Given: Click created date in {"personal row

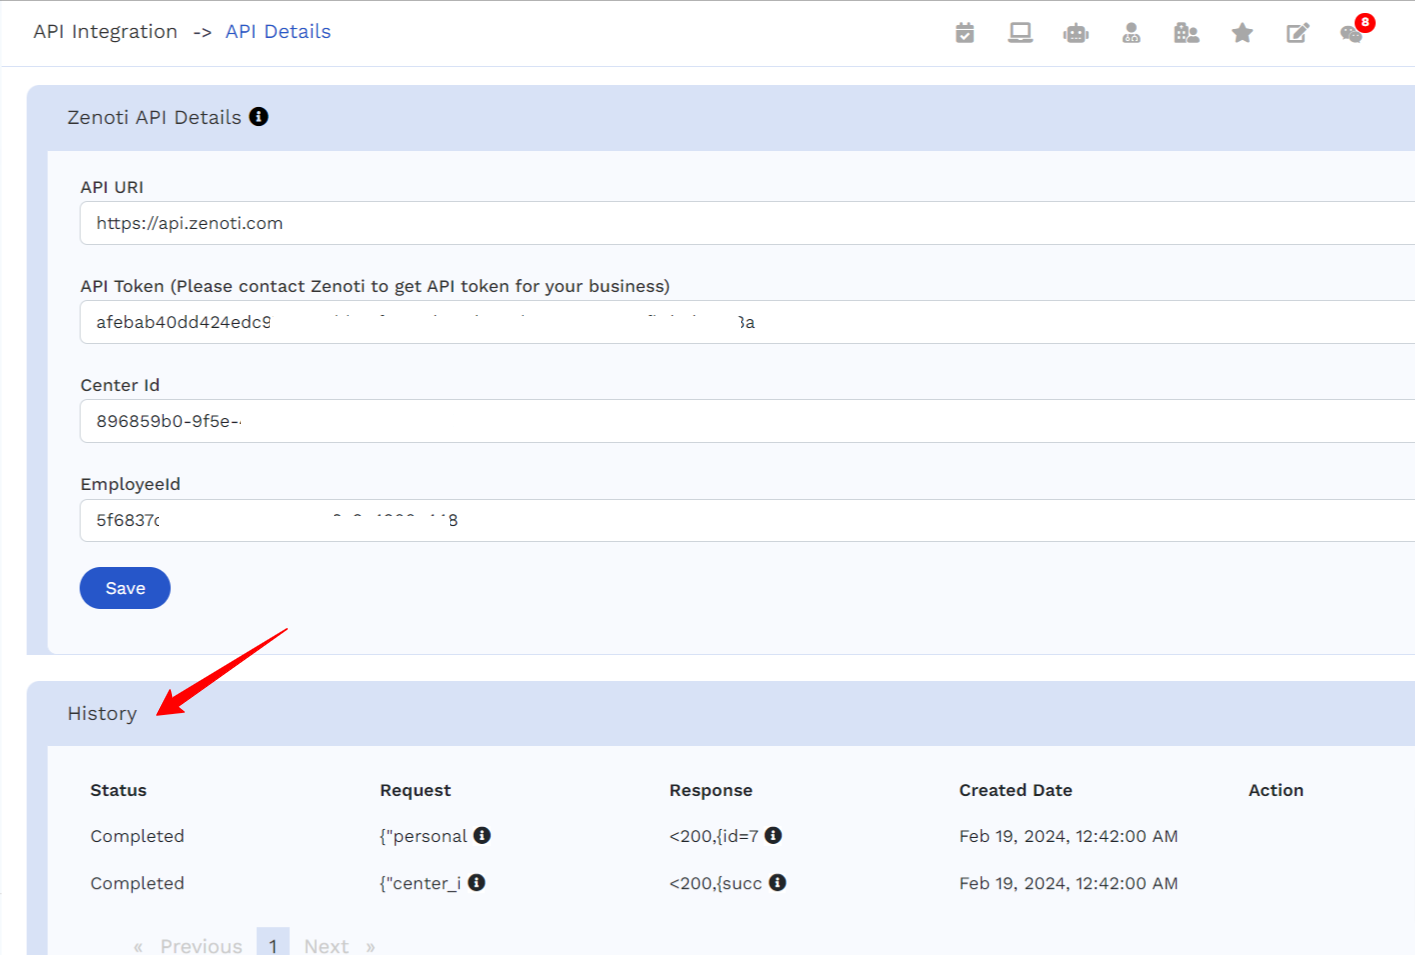Looking at the screenshot, I should click(1068, 836).
